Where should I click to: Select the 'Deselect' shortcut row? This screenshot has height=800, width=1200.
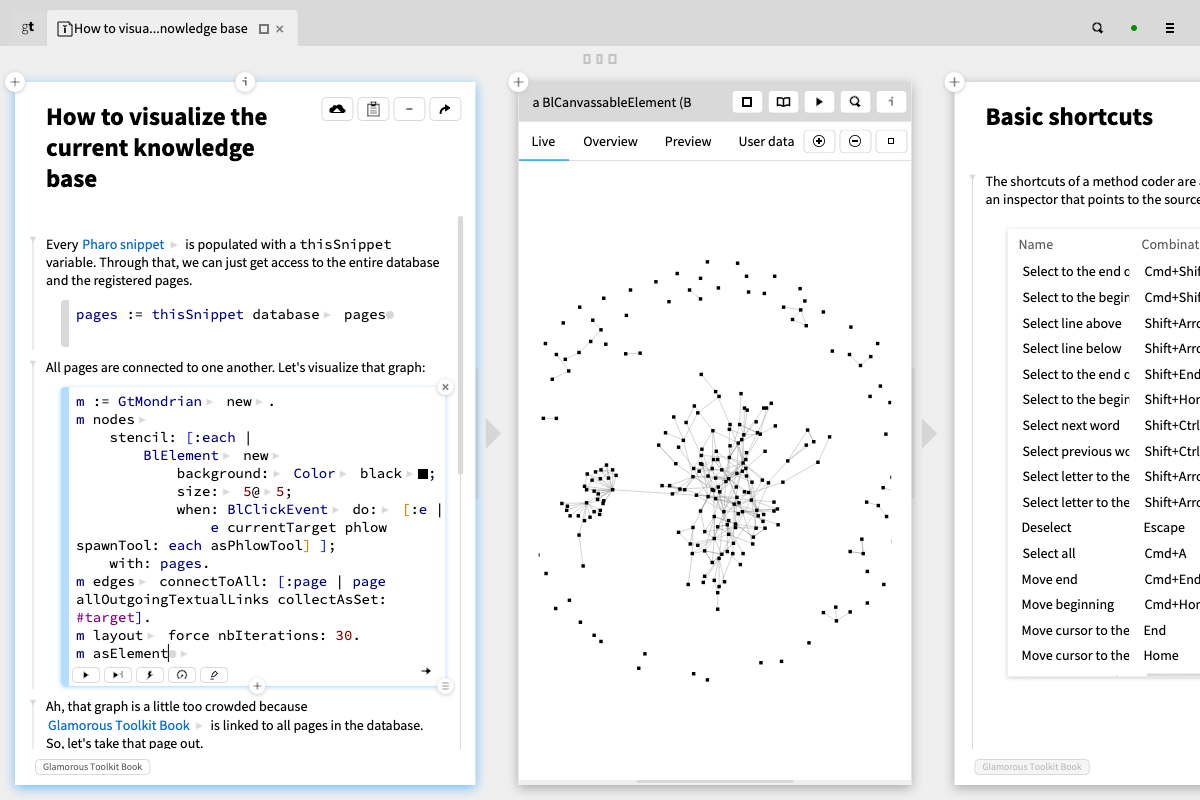1104,527
